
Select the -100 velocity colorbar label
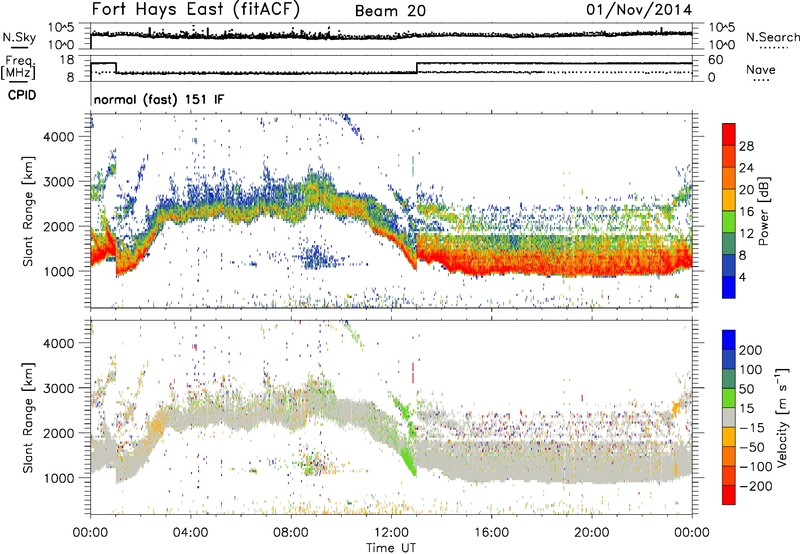[x=757, y=467]
